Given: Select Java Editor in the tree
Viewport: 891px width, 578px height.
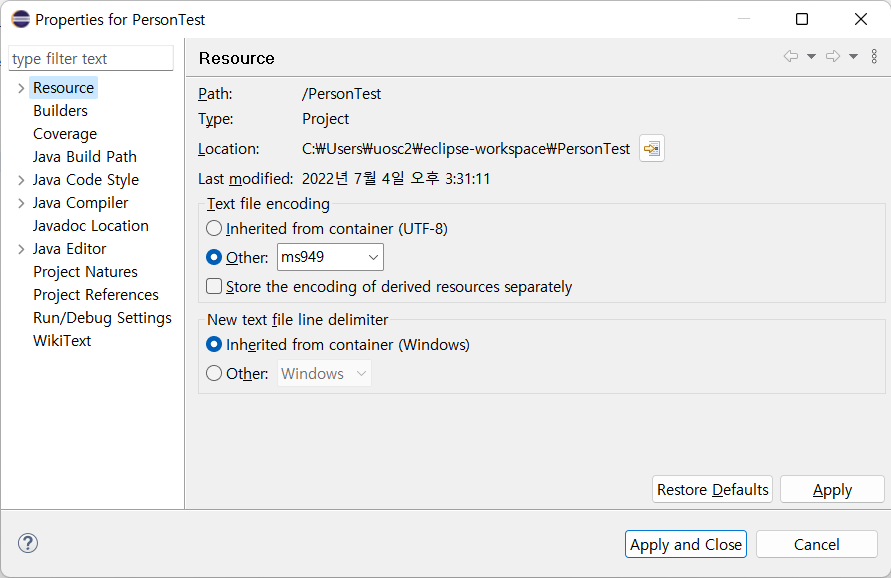Looking at the screenshot, I should (69, 249).
